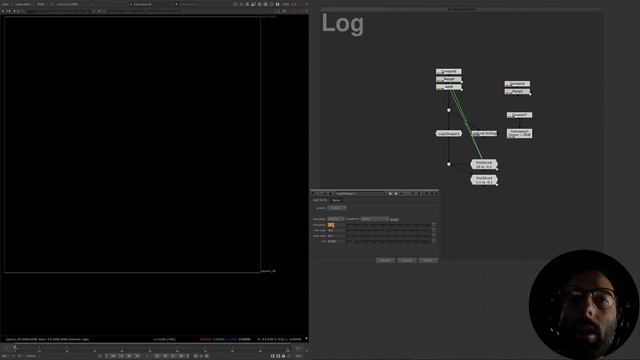Play the timeline forward
This screenshot has height=360, width=640.
pos(165,356)
